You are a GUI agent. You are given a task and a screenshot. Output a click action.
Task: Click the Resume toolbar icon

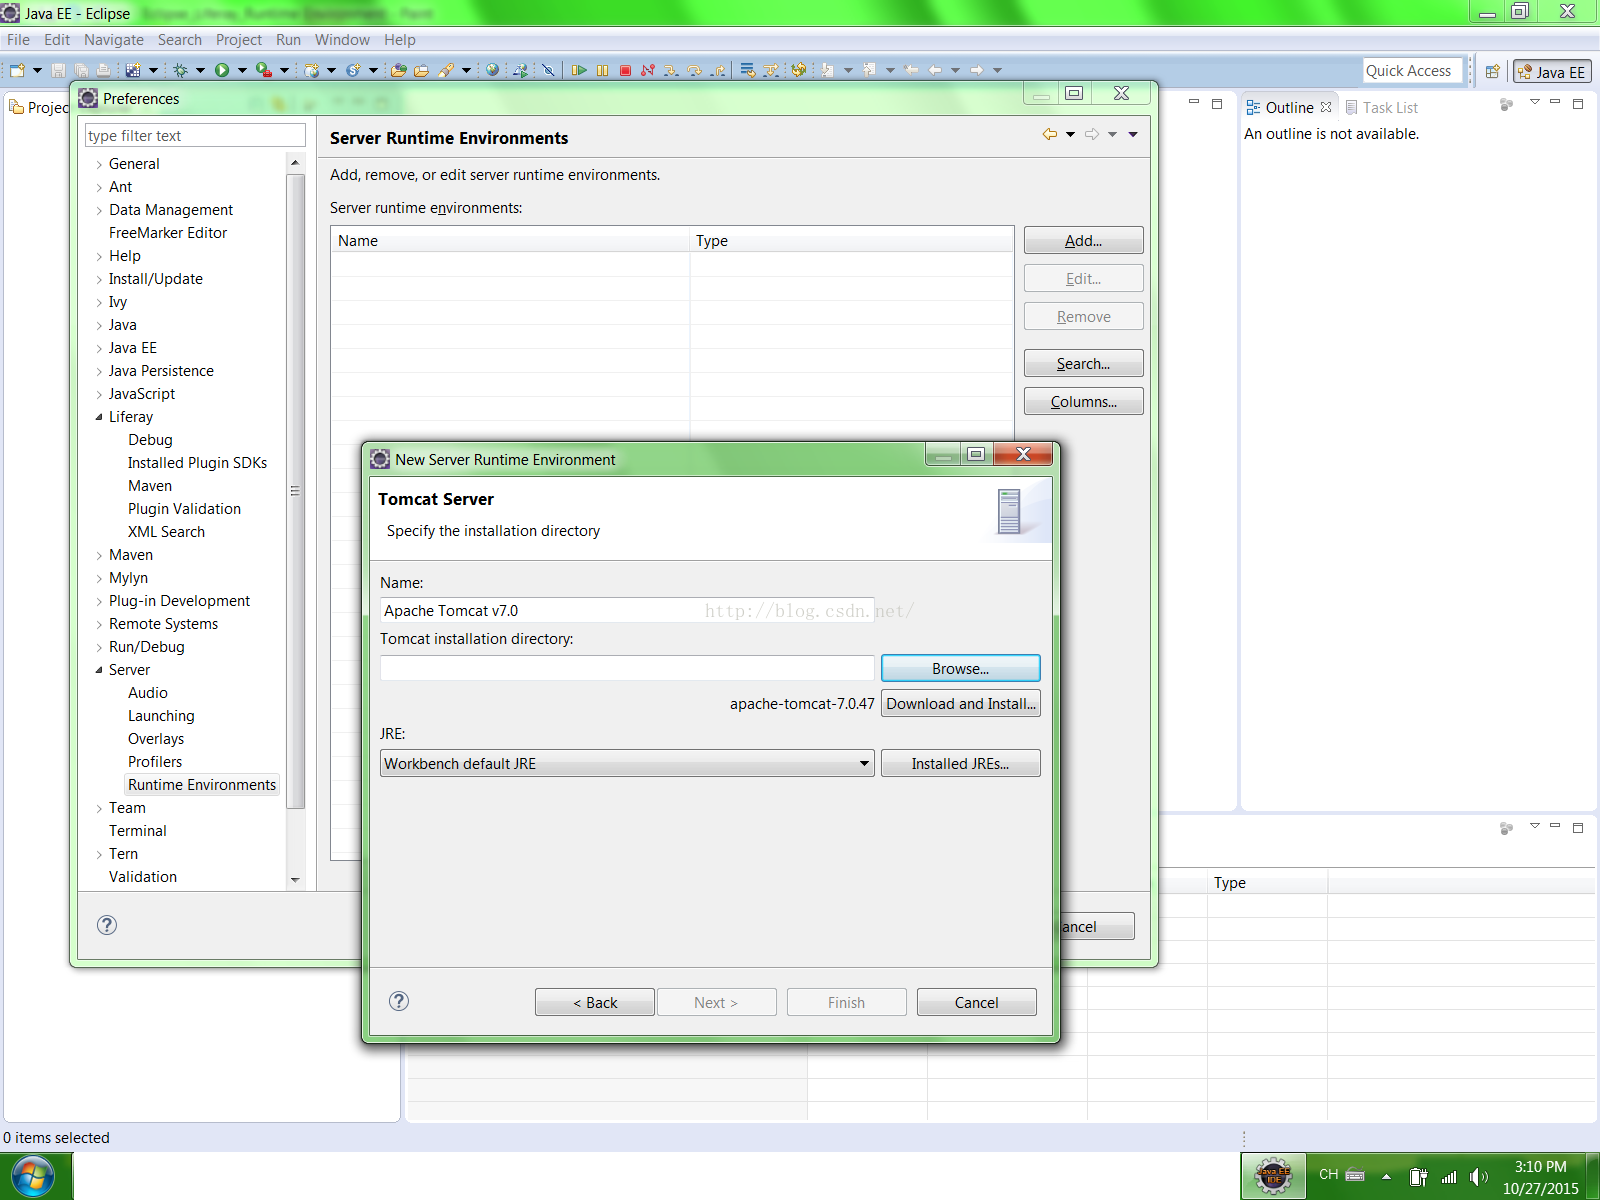(579, 70)
